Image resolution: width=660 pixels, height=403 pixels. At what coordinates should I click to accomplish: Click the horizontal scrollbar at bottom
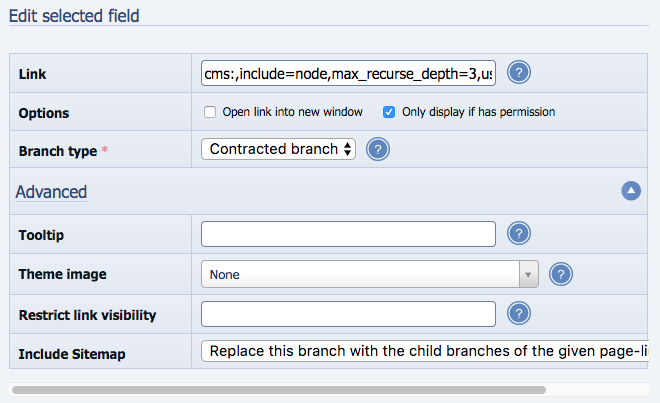click(x=278, y=389)
